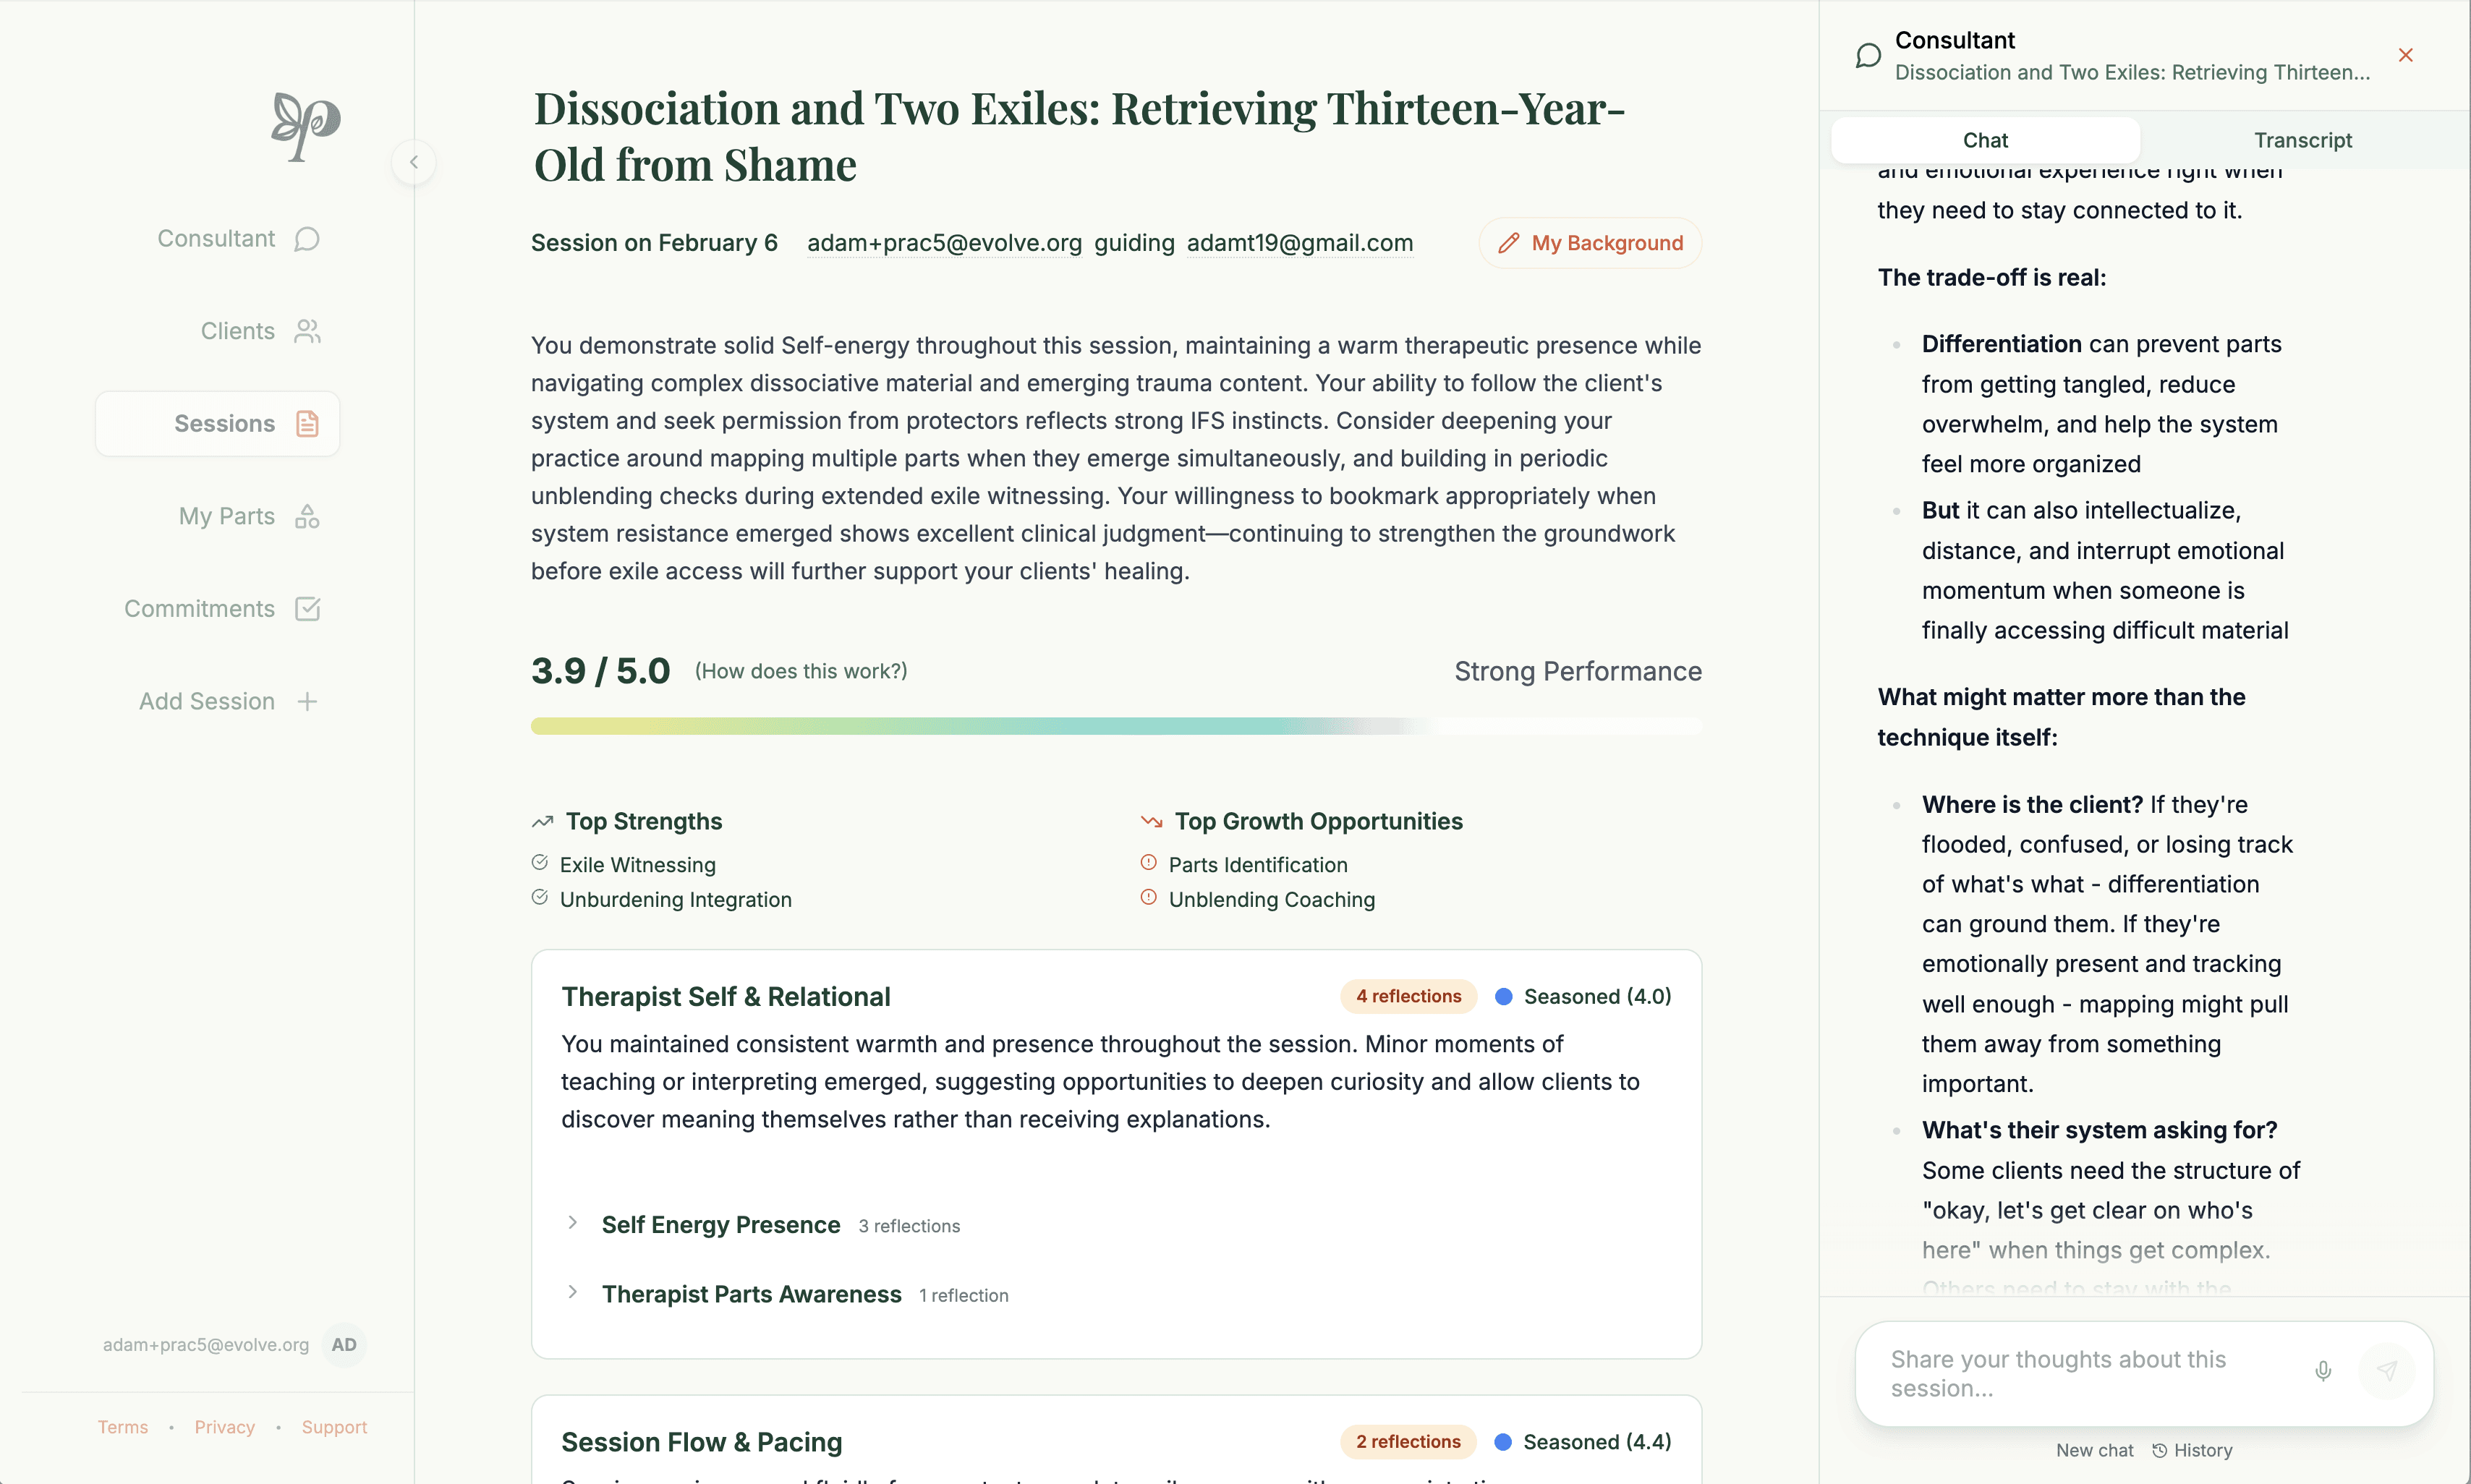
Task: Click the plus icon beside Add Session
Action: click(307, 701)
